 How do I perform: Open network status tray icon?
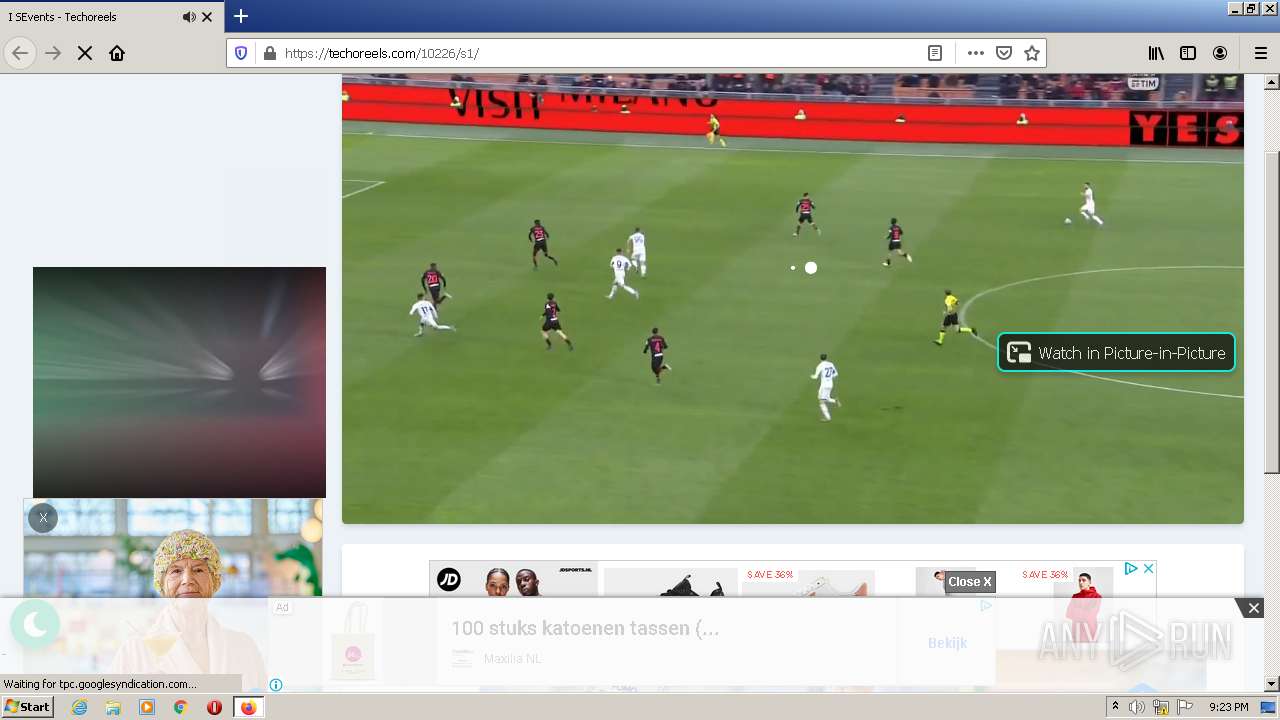[1160, 707]
